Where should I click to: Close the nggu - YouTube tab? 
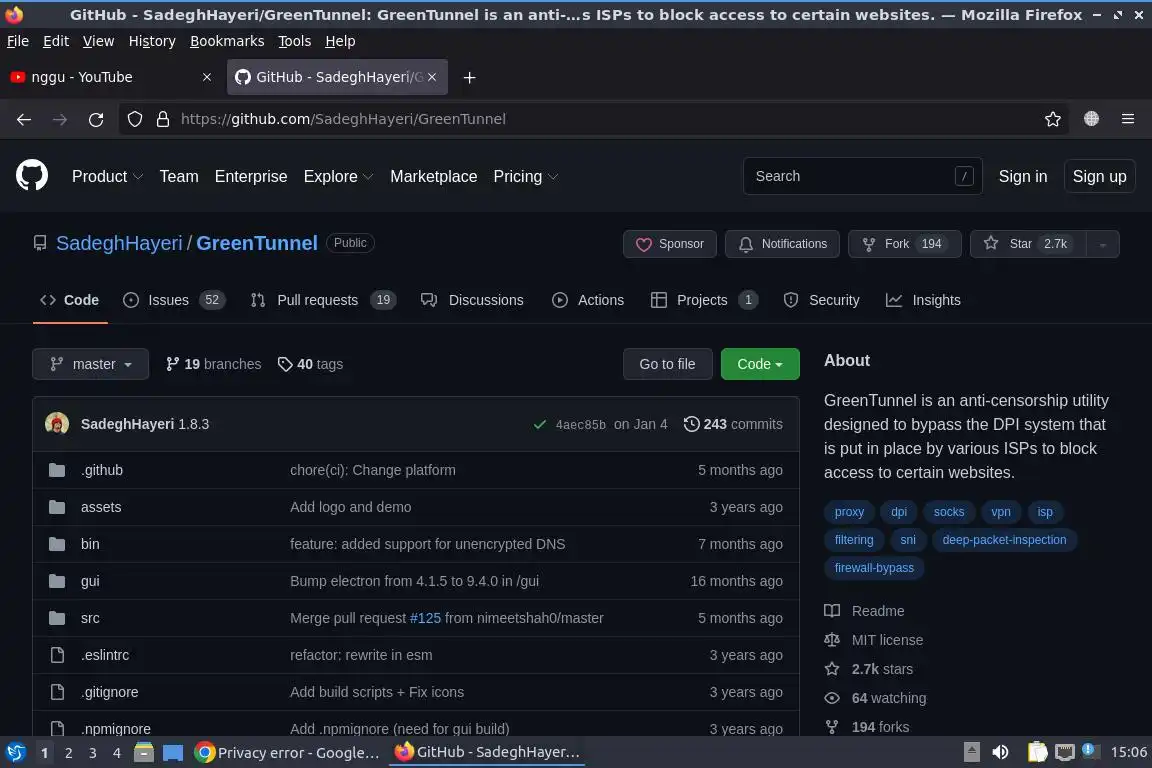tap(207, 77)
